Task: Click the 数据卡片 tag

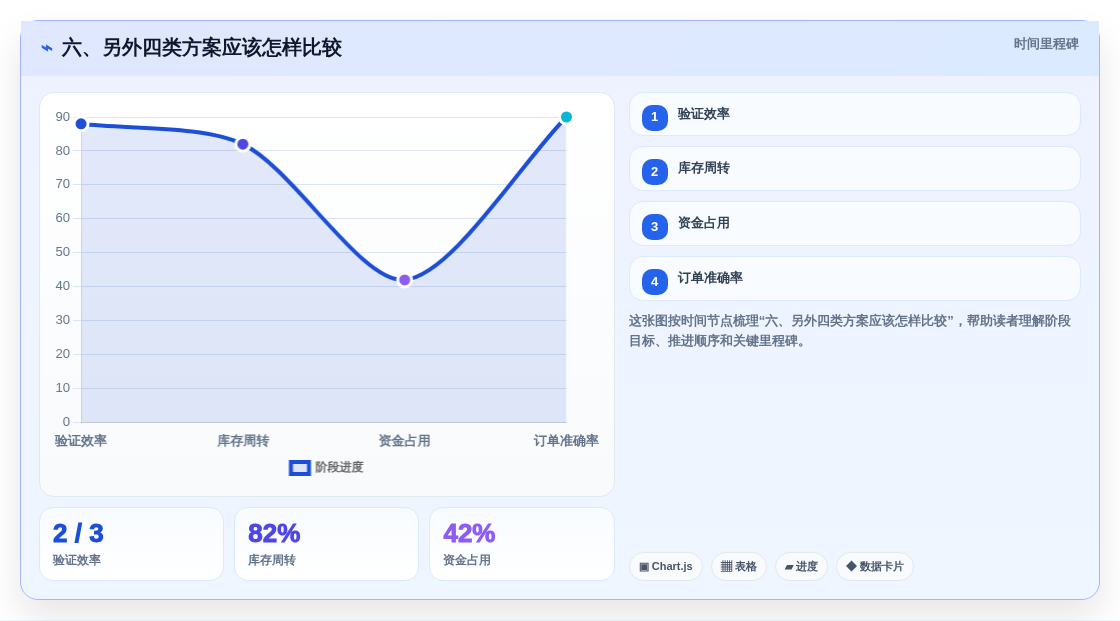Action: click(x=875, y=567)
